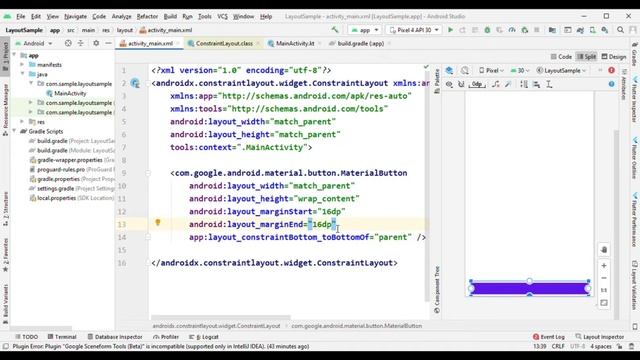Toggle the Project tool window stripe button
The height and width of the screenshot is (360, 640).
(x=5, y=56)
